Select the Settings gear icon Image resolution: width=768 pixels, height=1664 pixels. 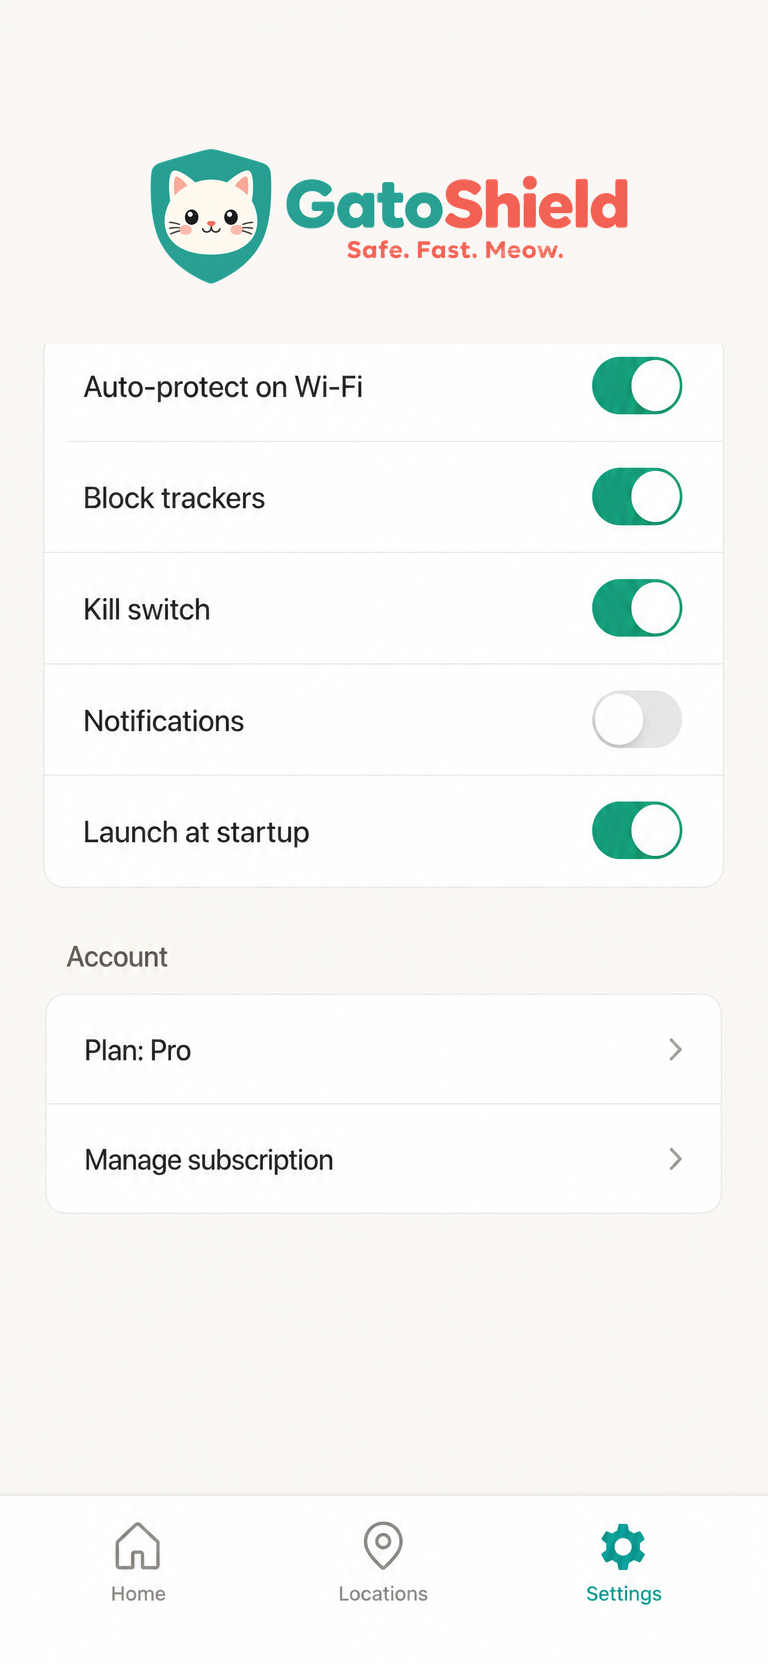click(x=623, y=1546)
